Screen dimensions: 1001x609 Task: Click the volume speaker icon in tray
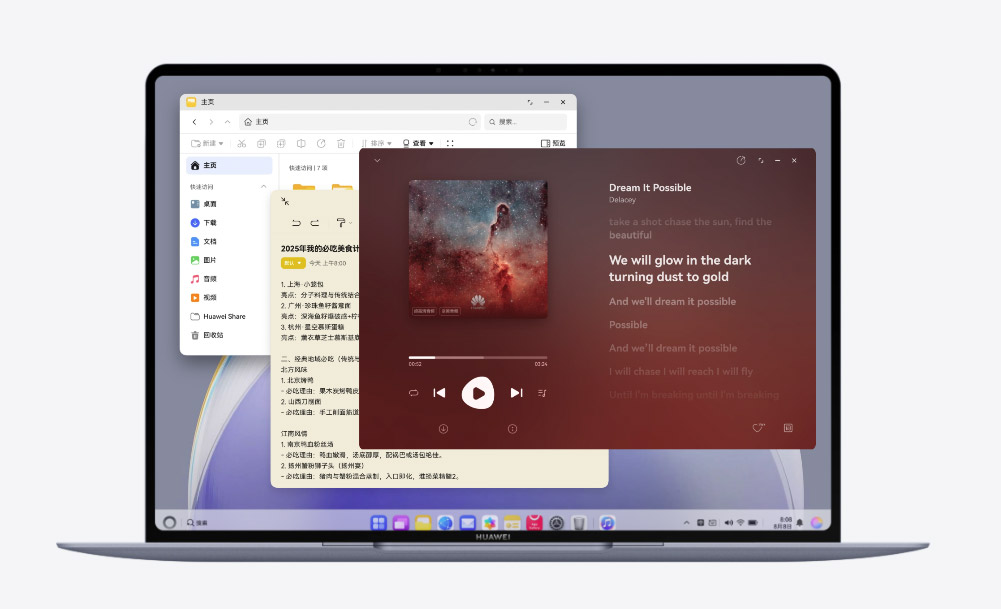pos(728,522)
